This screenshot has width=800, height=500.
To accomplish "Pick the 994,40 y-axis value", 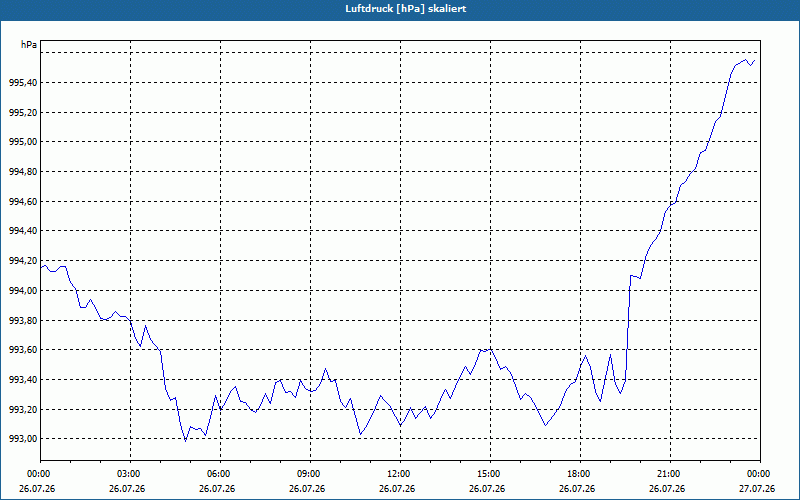I will click(x=23, y=231).
